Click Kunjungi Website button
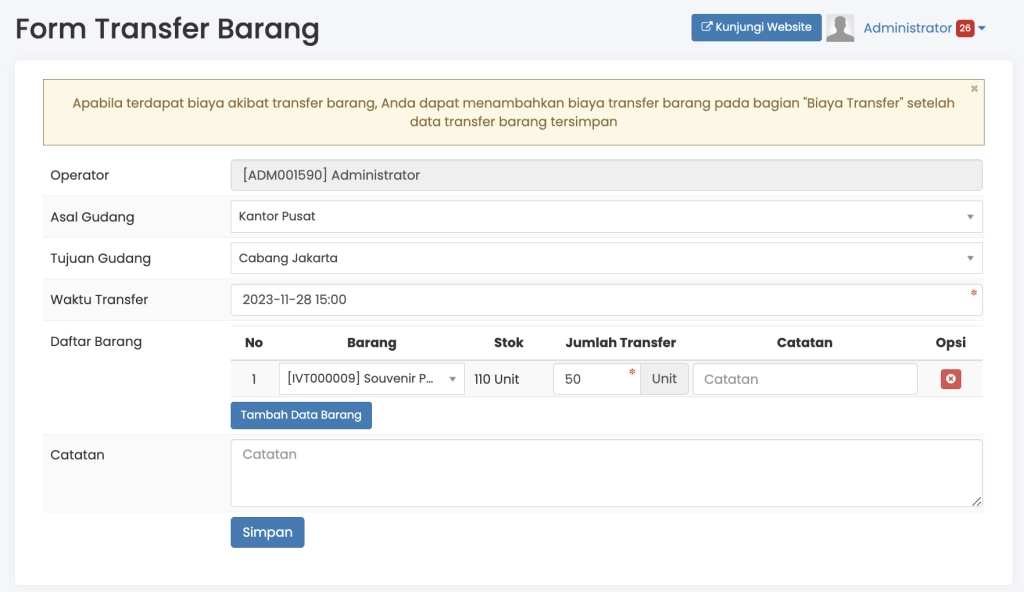This screenshot has height=592, width=1024. (756, 28)
